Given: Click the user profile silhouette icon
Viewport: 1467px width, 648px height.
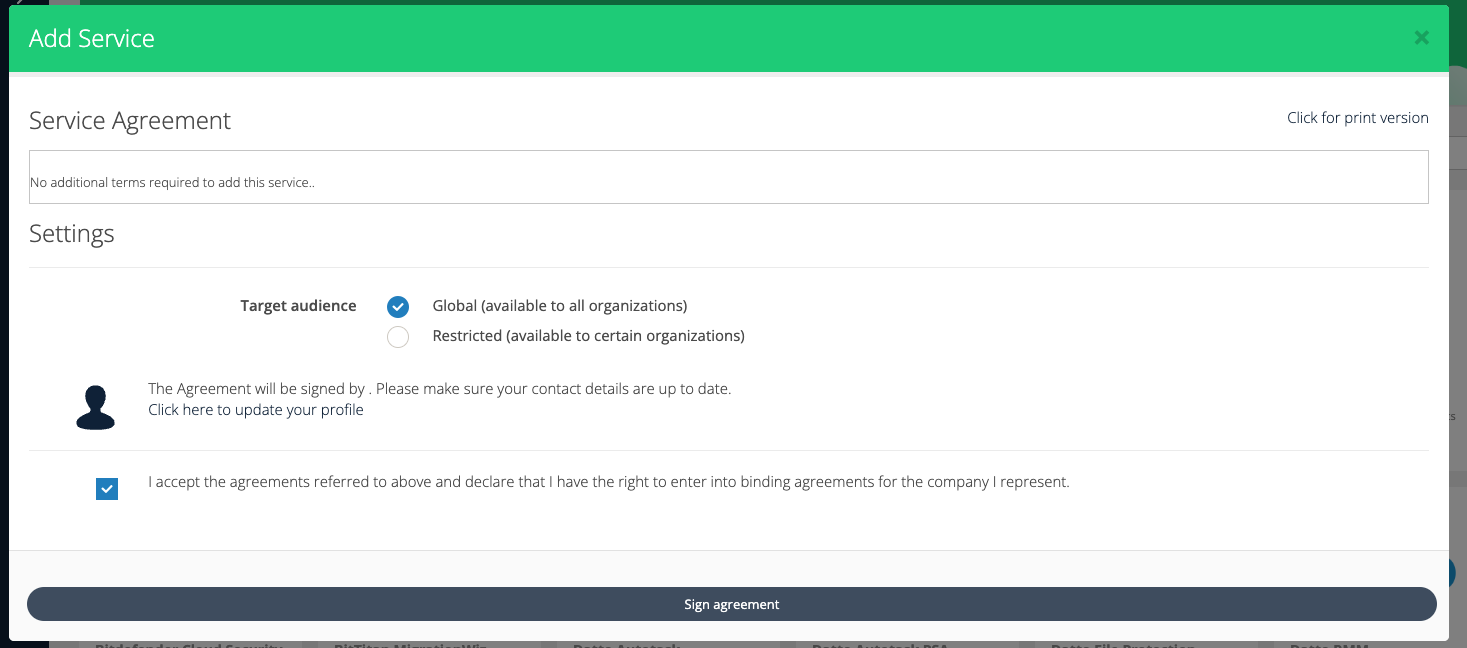Looking at the screenshot, I should (95, 407).
